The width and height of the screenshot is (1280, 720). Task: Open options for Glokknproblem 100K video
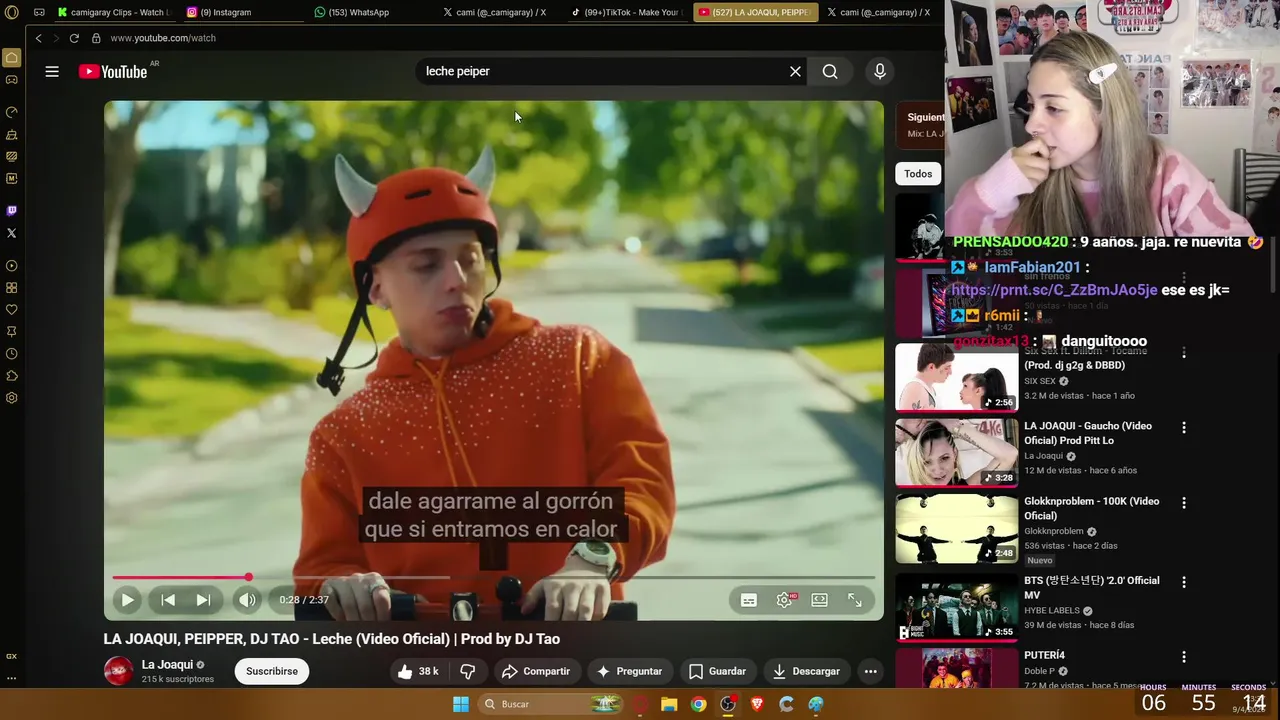[x=1184, y=503]
